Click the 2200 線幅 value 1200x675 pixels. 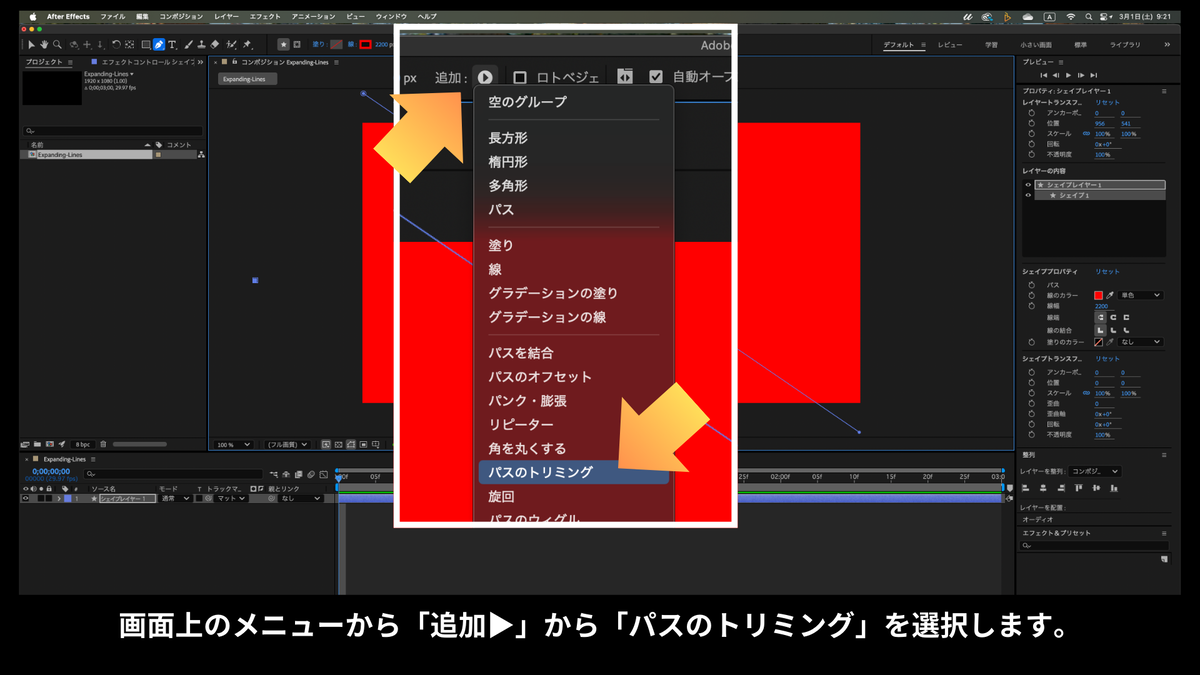pos(1102,306)
